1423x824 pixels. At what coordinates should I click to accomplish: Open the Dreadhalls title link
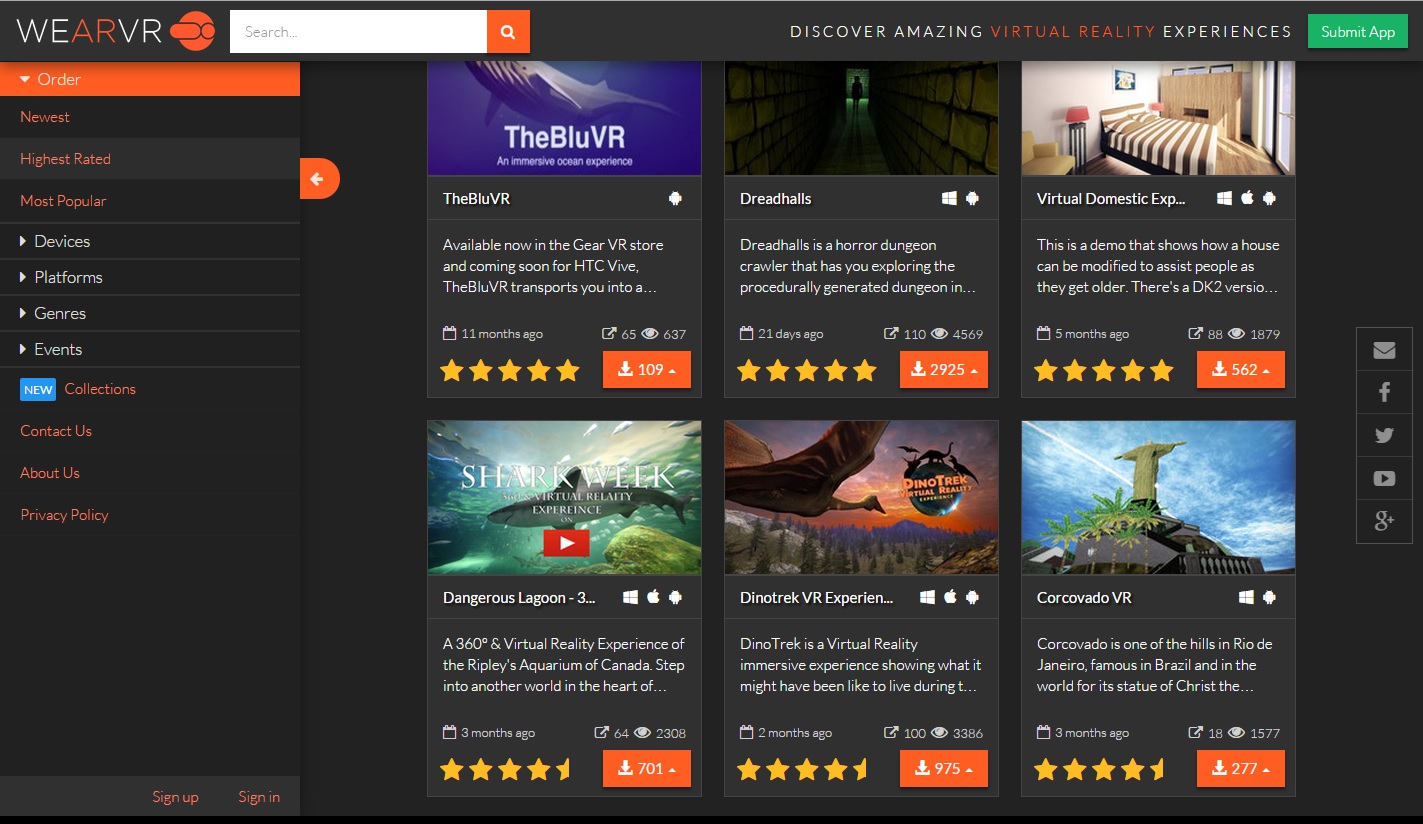point(776,199)
